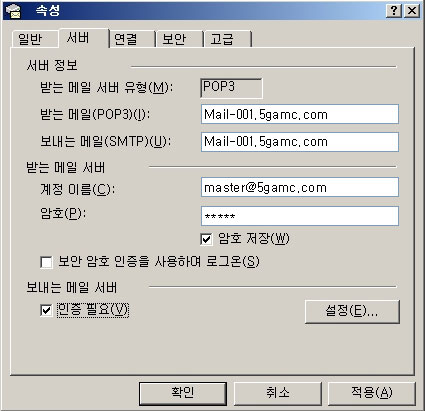Close the 속성 dialog with the X button

(x=412, y=11)
